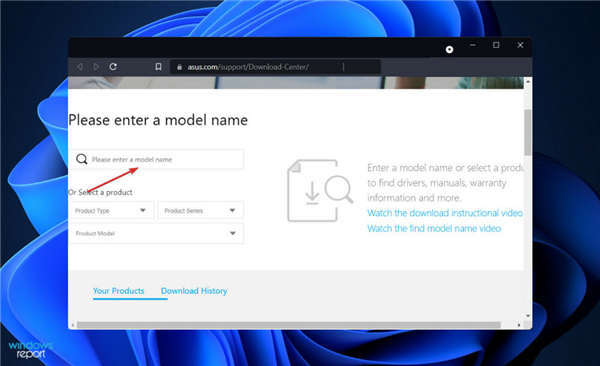The image size is (600, 366).
Task: Close the browser window
Action: (520, 45)
